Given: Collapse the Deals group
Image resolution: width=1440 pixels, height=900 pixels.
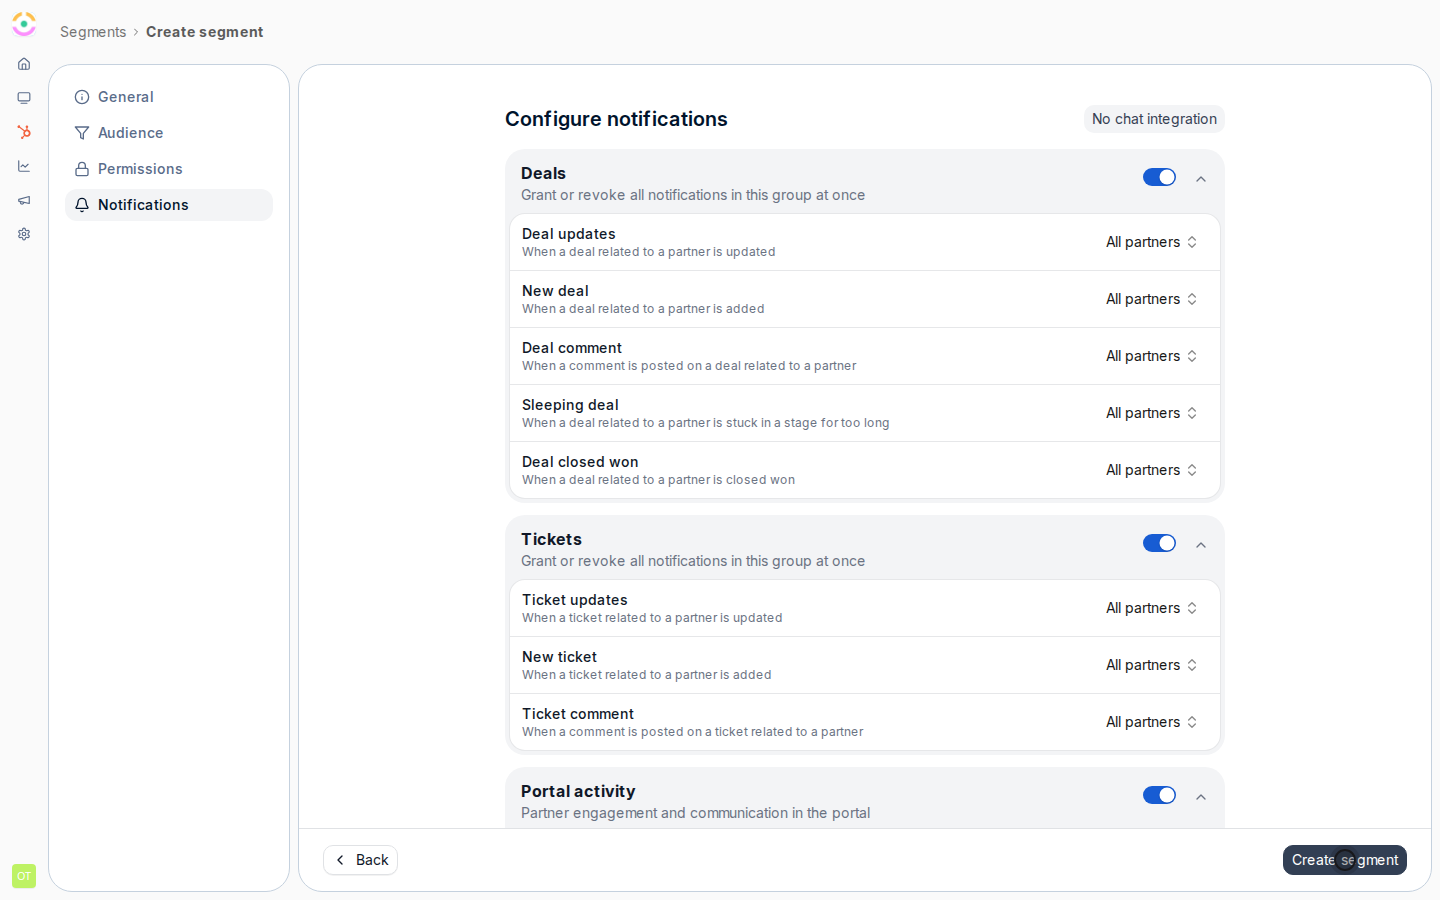Looking at the screenshot, I should coord(1201,179).
